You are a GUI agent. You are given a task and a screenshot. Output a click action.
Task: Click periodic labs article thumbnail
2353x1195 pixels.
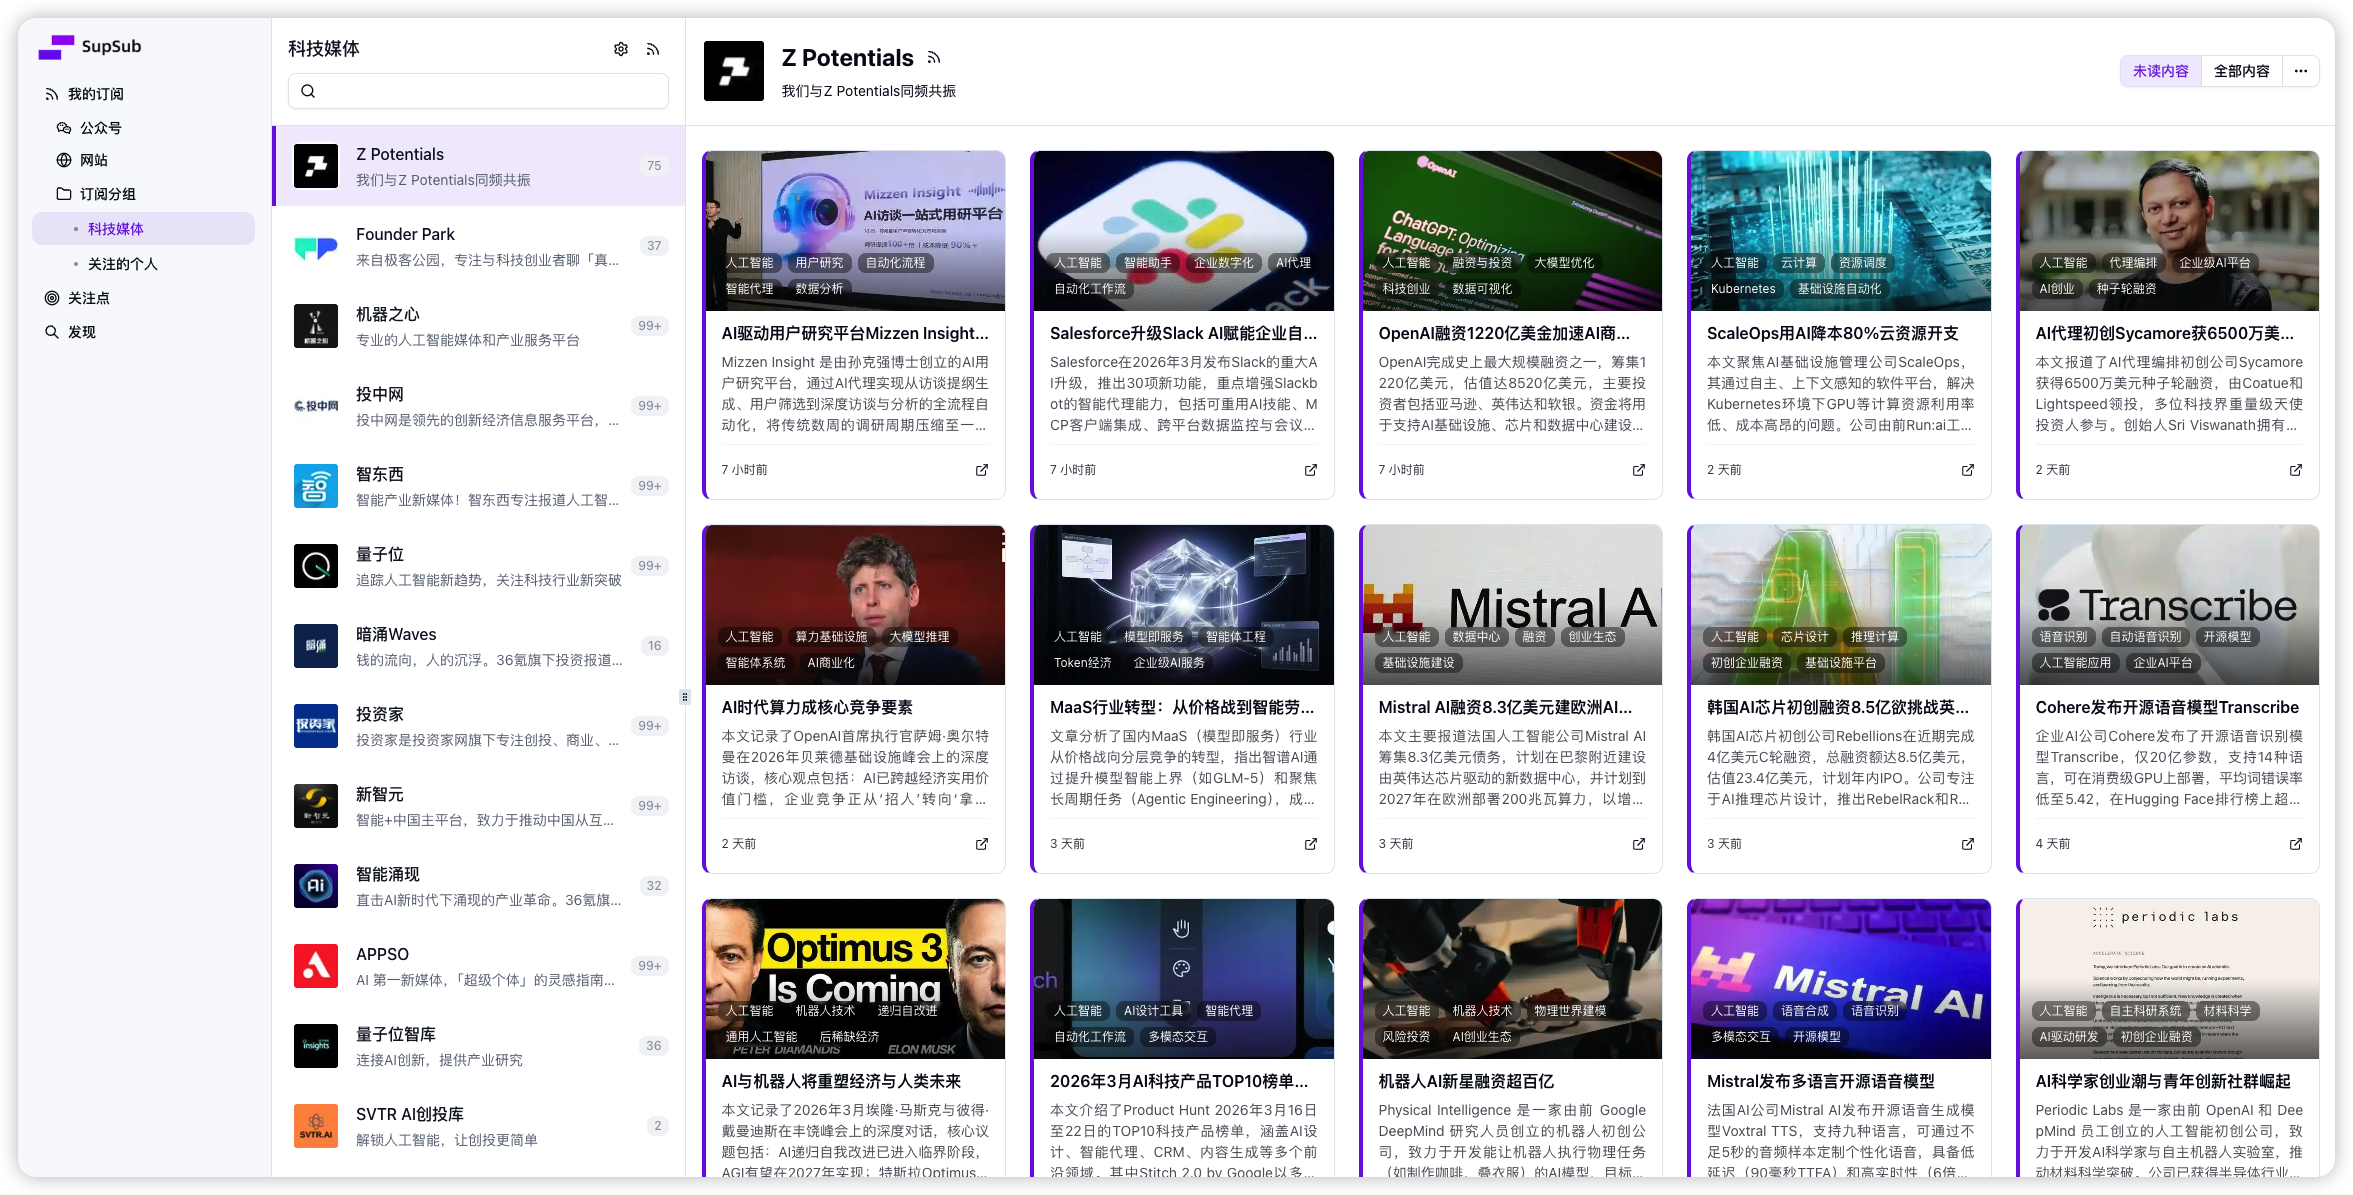click(2168, 979)
